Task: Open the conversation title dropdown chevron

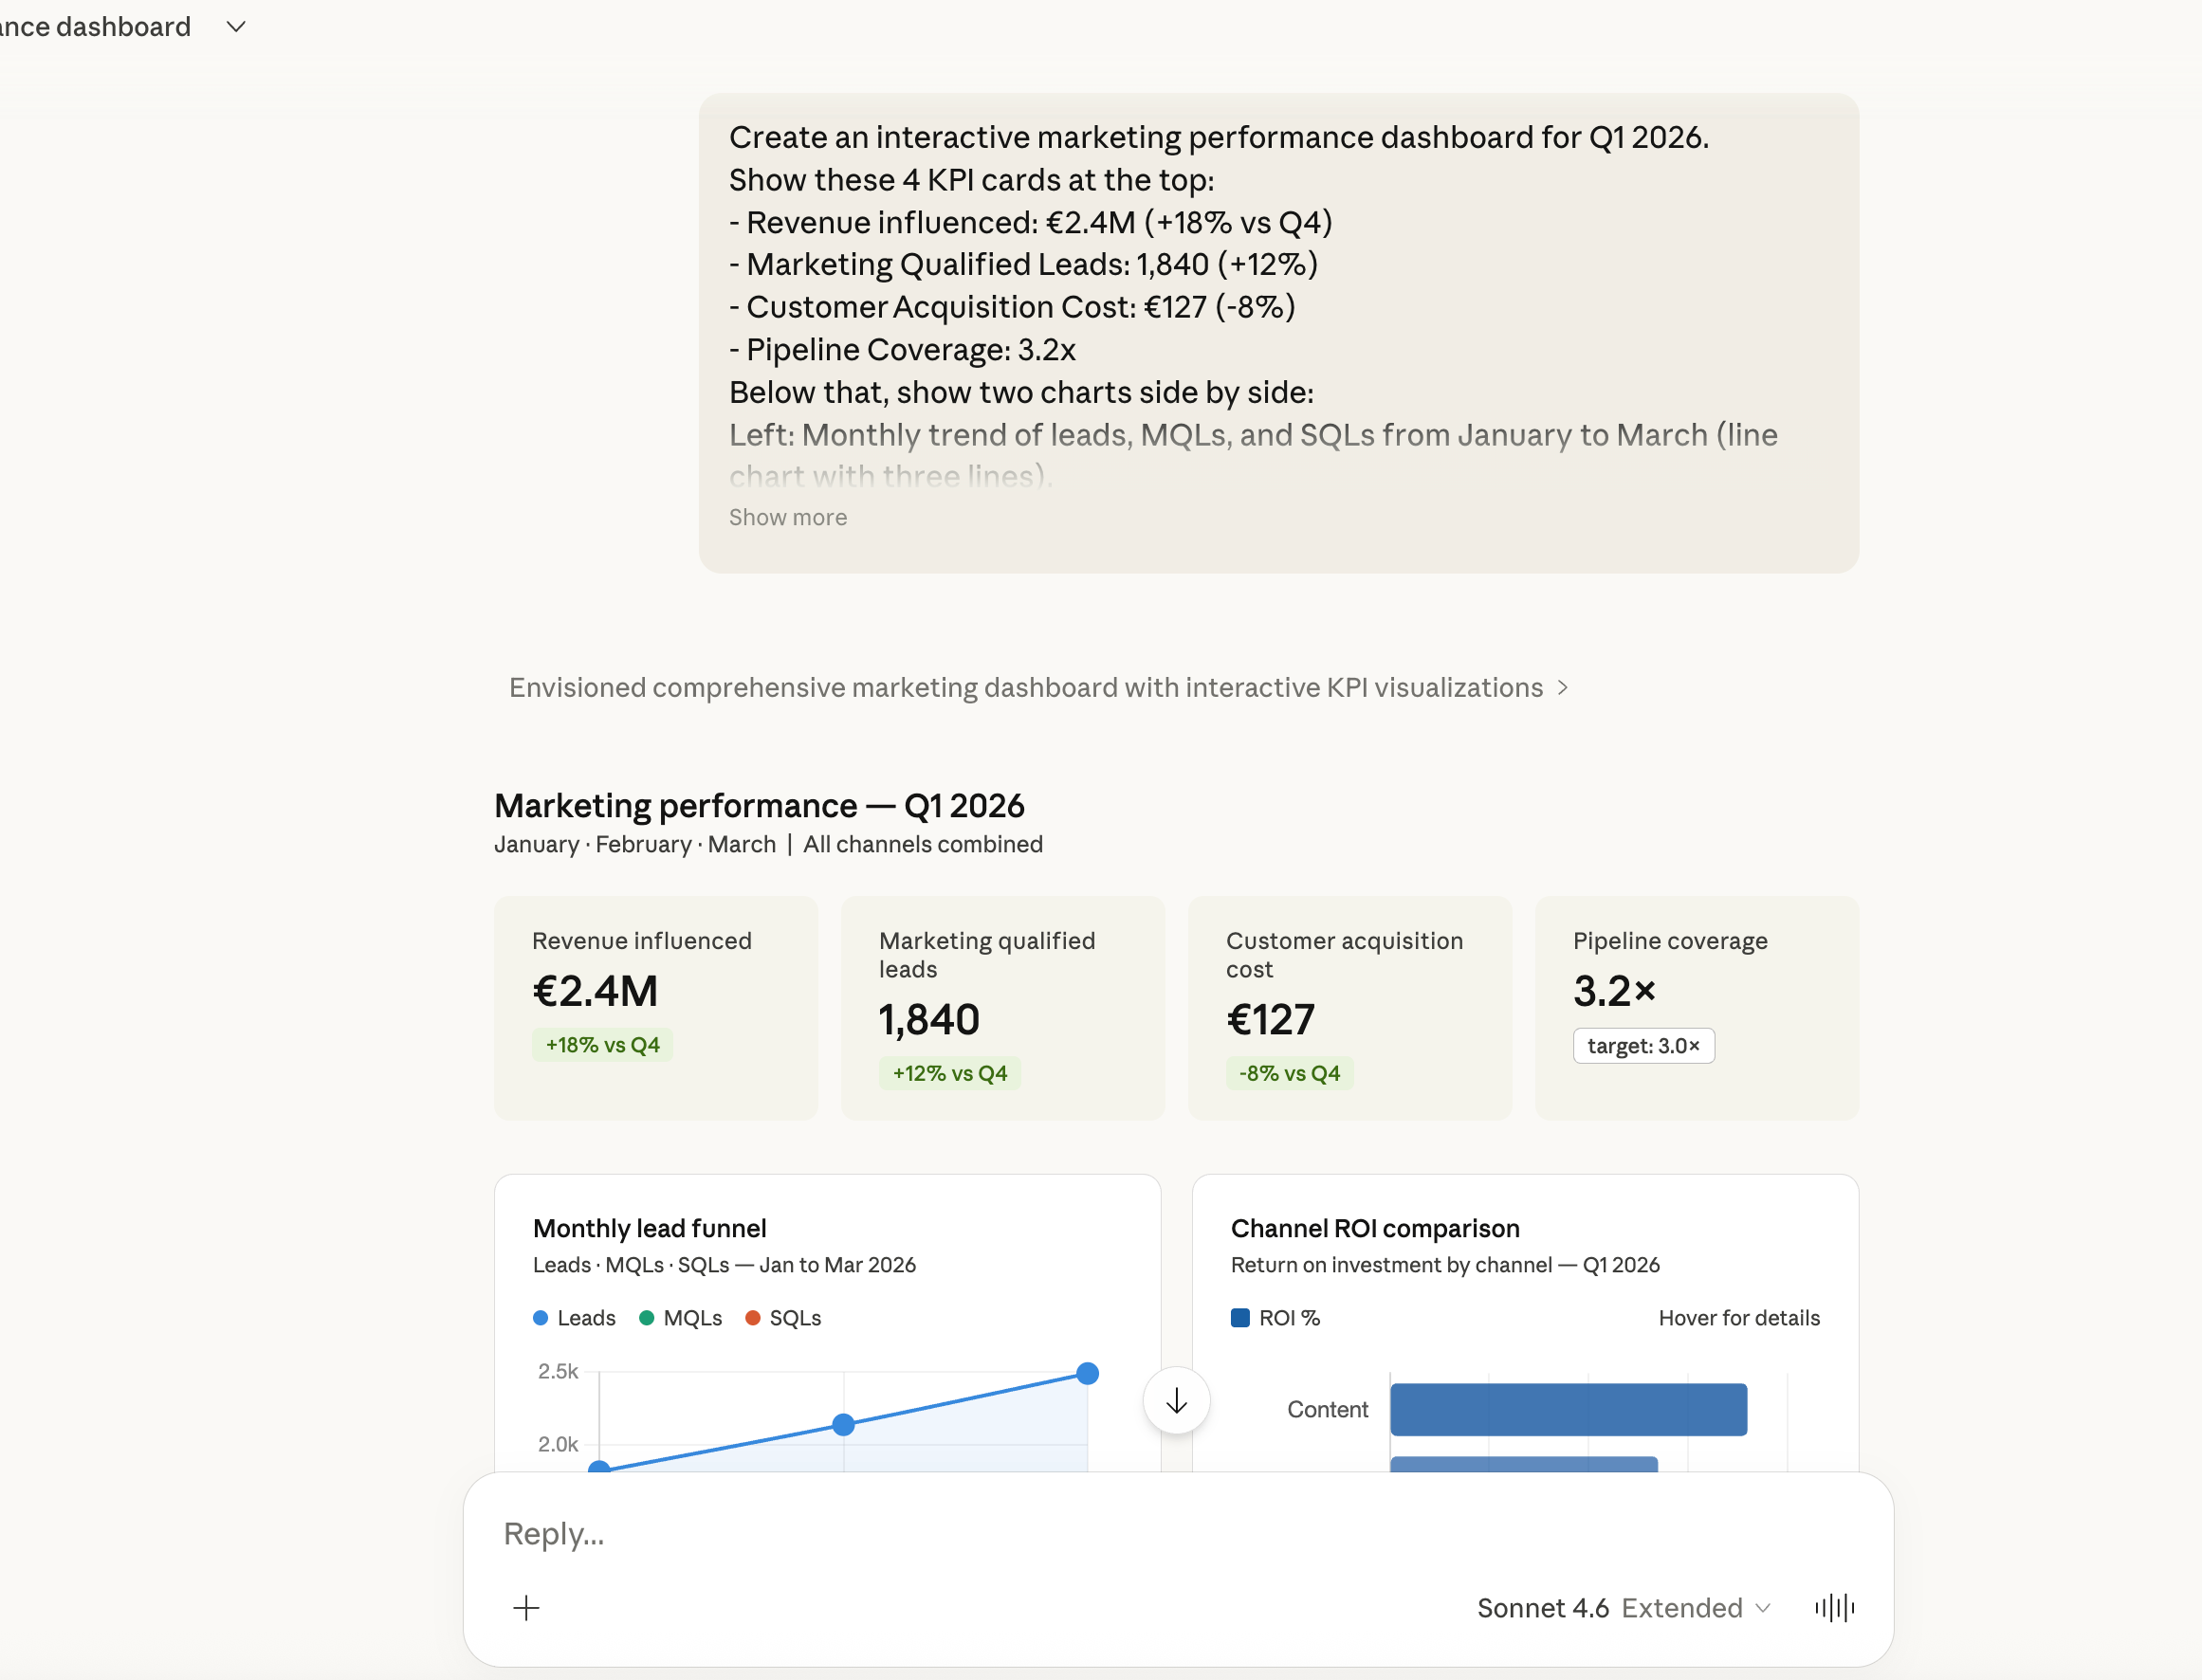Action: tap(236, 26)
